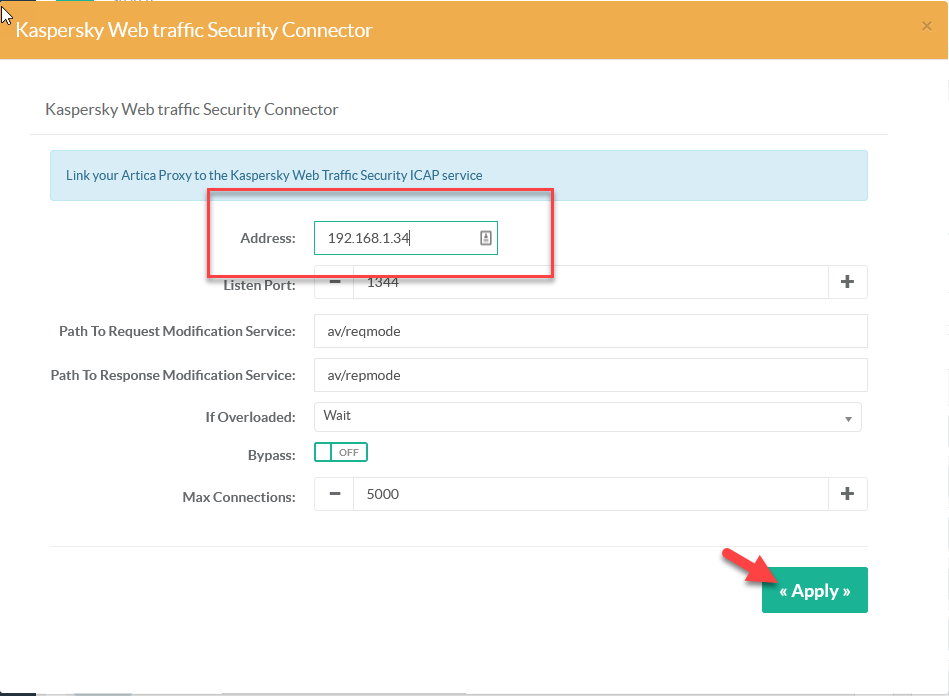Click the Address input field
The width and height of the screenshot is (949, 696).
(x=398, y=238)
